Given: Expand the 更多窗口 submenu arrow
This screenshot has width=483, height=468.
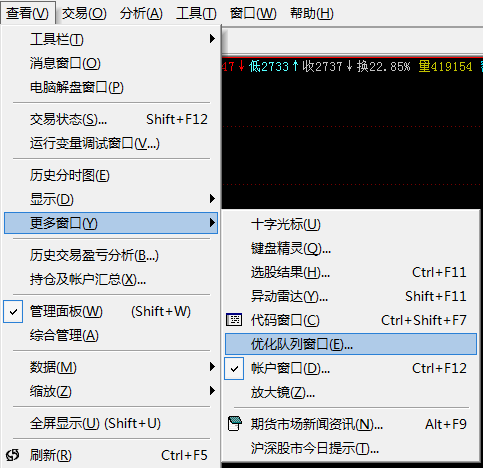Looking at the screenshot, I should coord(212,223).
